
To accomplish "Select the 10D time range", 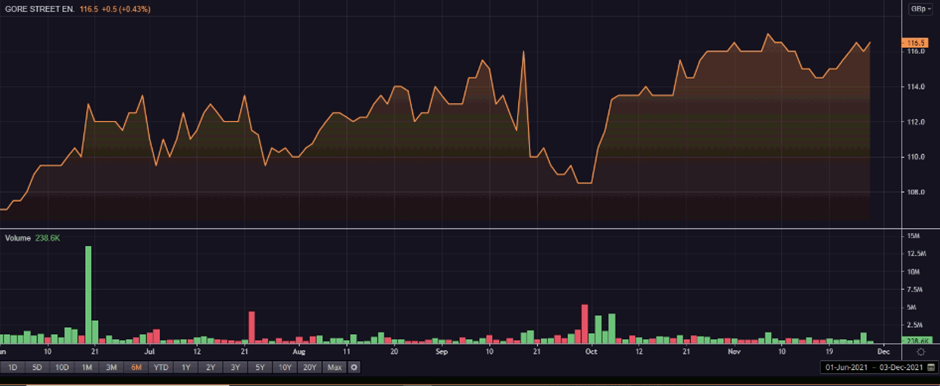I will (61, 367).
